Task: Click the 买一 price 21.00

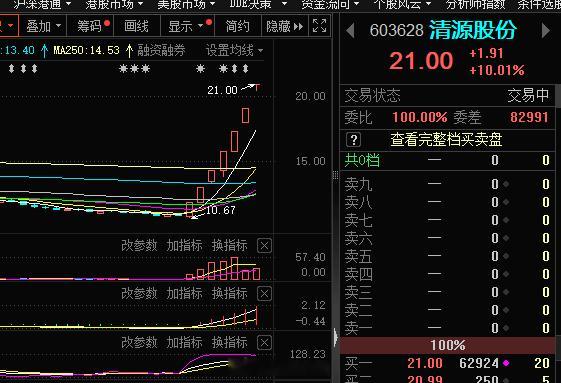Action: (x=425, y=363)
